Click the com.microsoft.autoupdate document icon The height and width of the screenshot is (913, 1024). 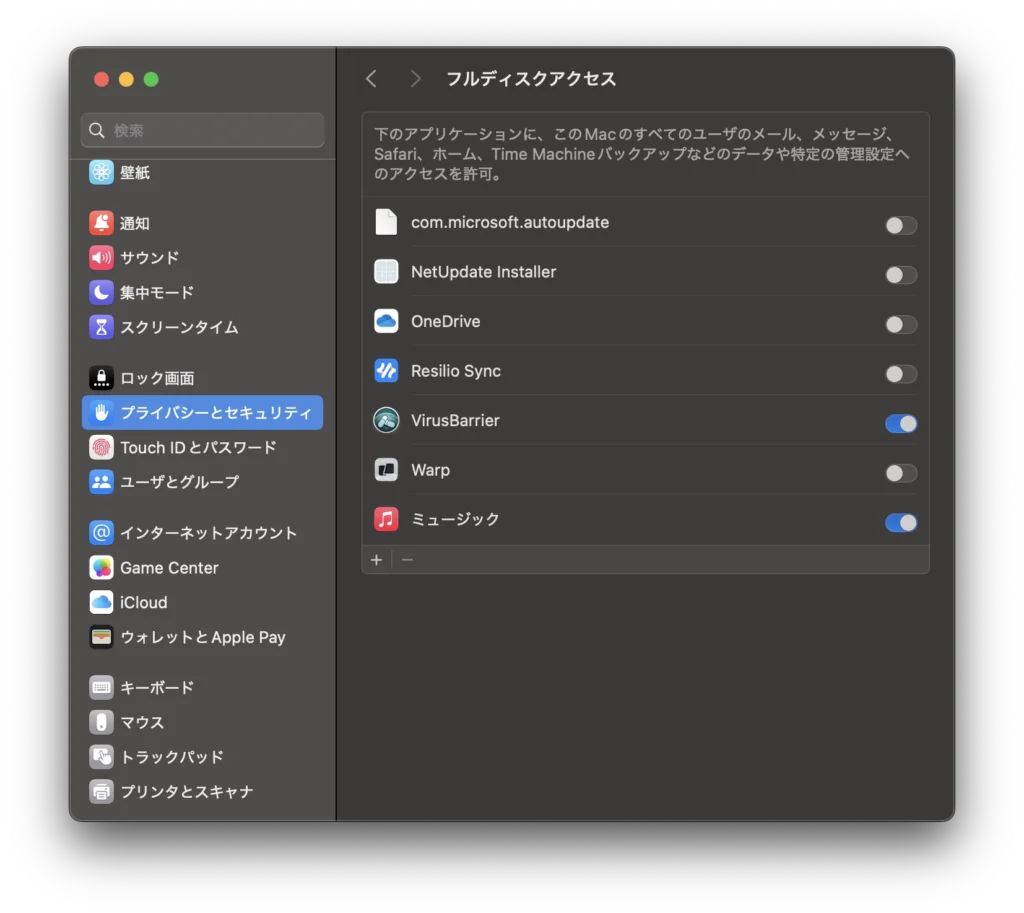coord(386,222)
